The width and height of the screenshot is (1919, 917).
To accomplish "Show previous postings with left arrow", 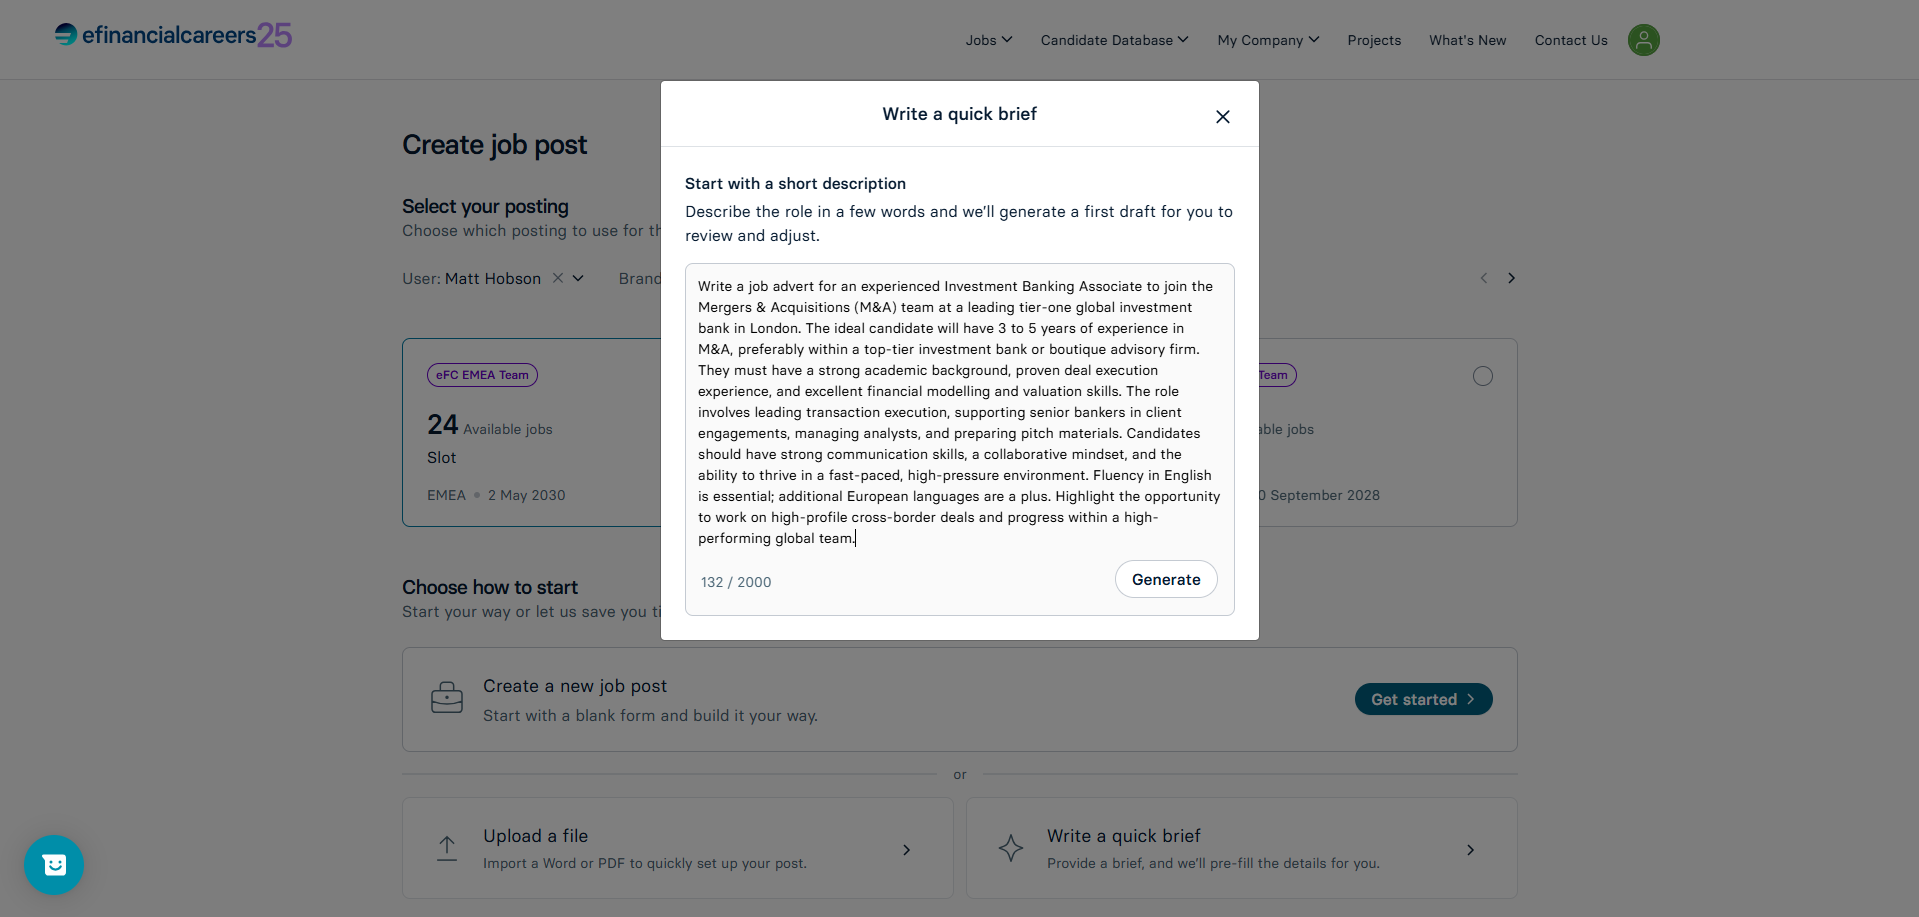I will point(1484,278).
